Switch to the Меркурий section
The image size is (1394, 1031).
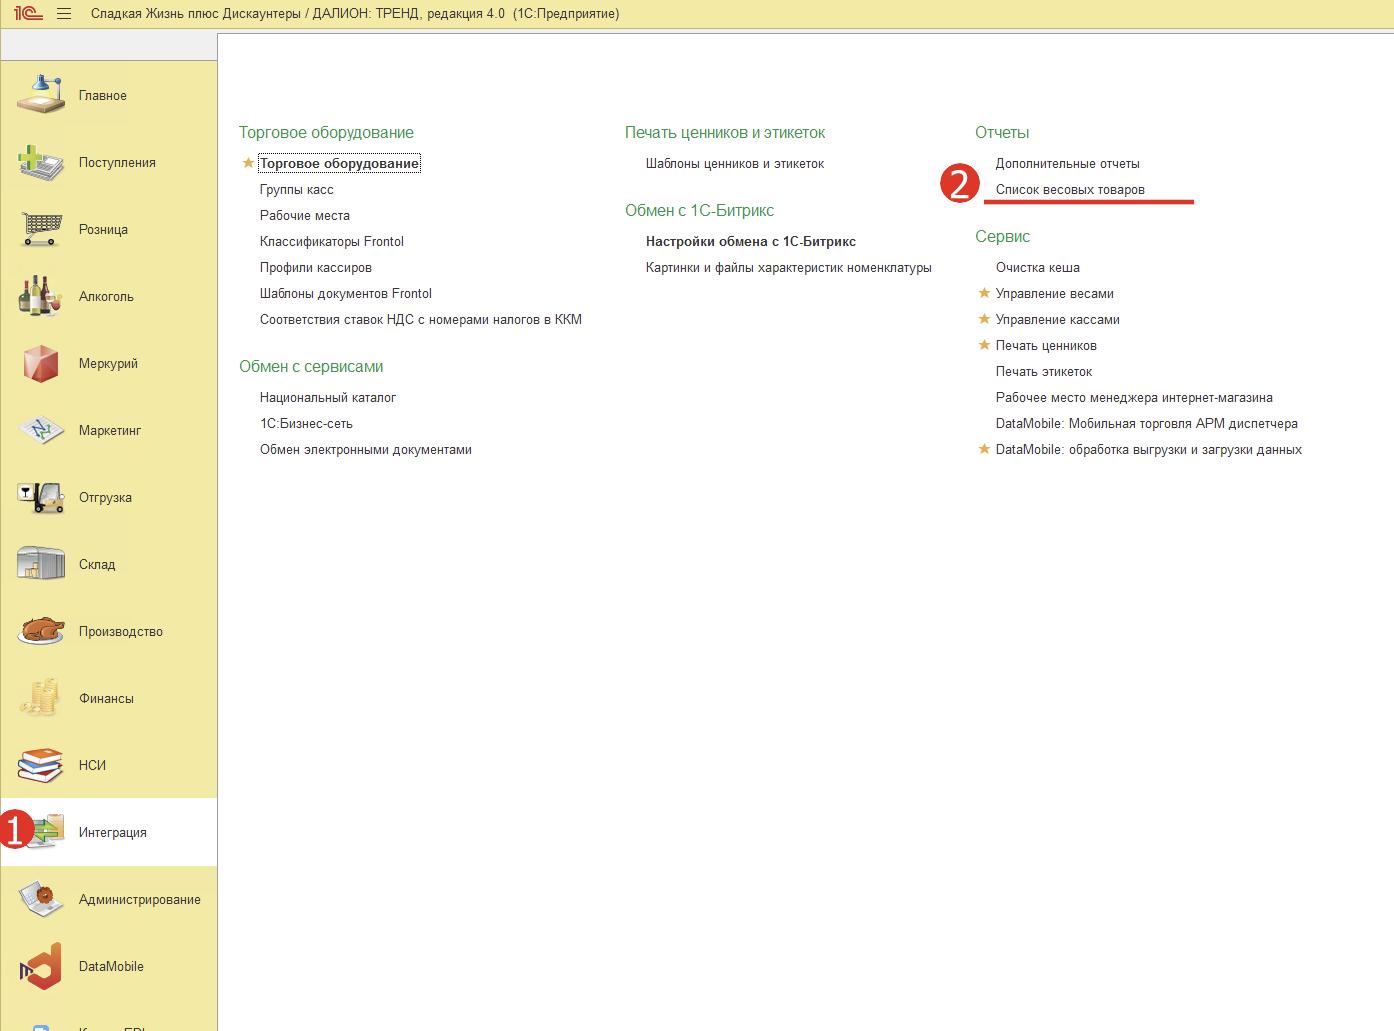point(109,363)
